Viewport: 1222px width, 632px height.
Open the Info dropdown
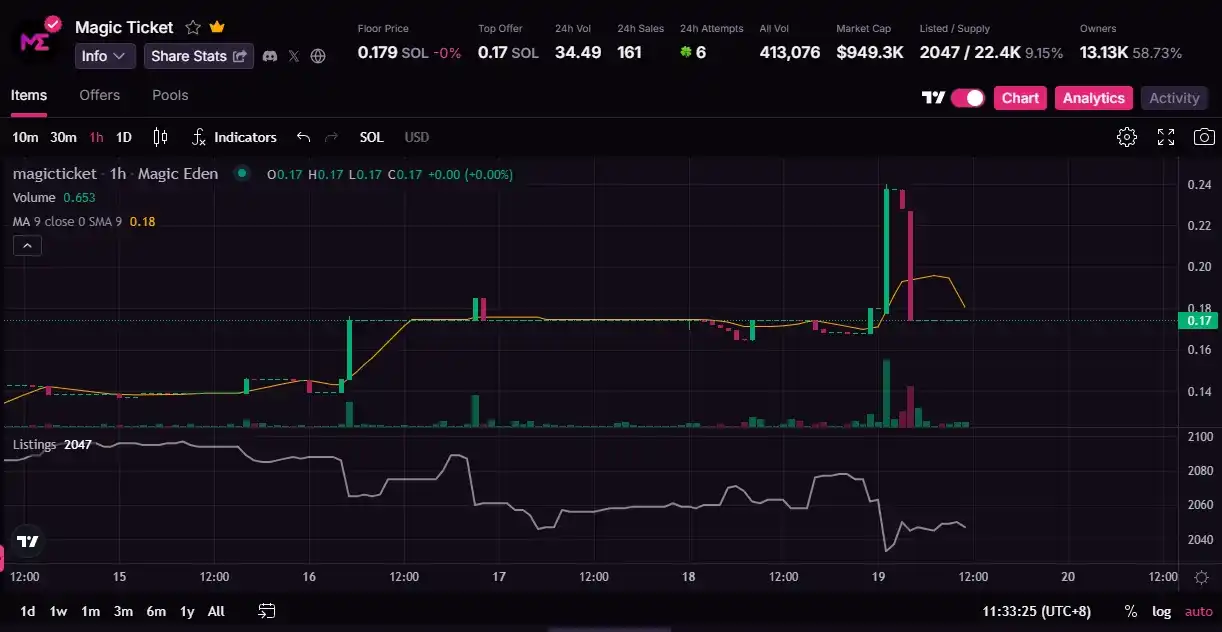pos(105,56)
